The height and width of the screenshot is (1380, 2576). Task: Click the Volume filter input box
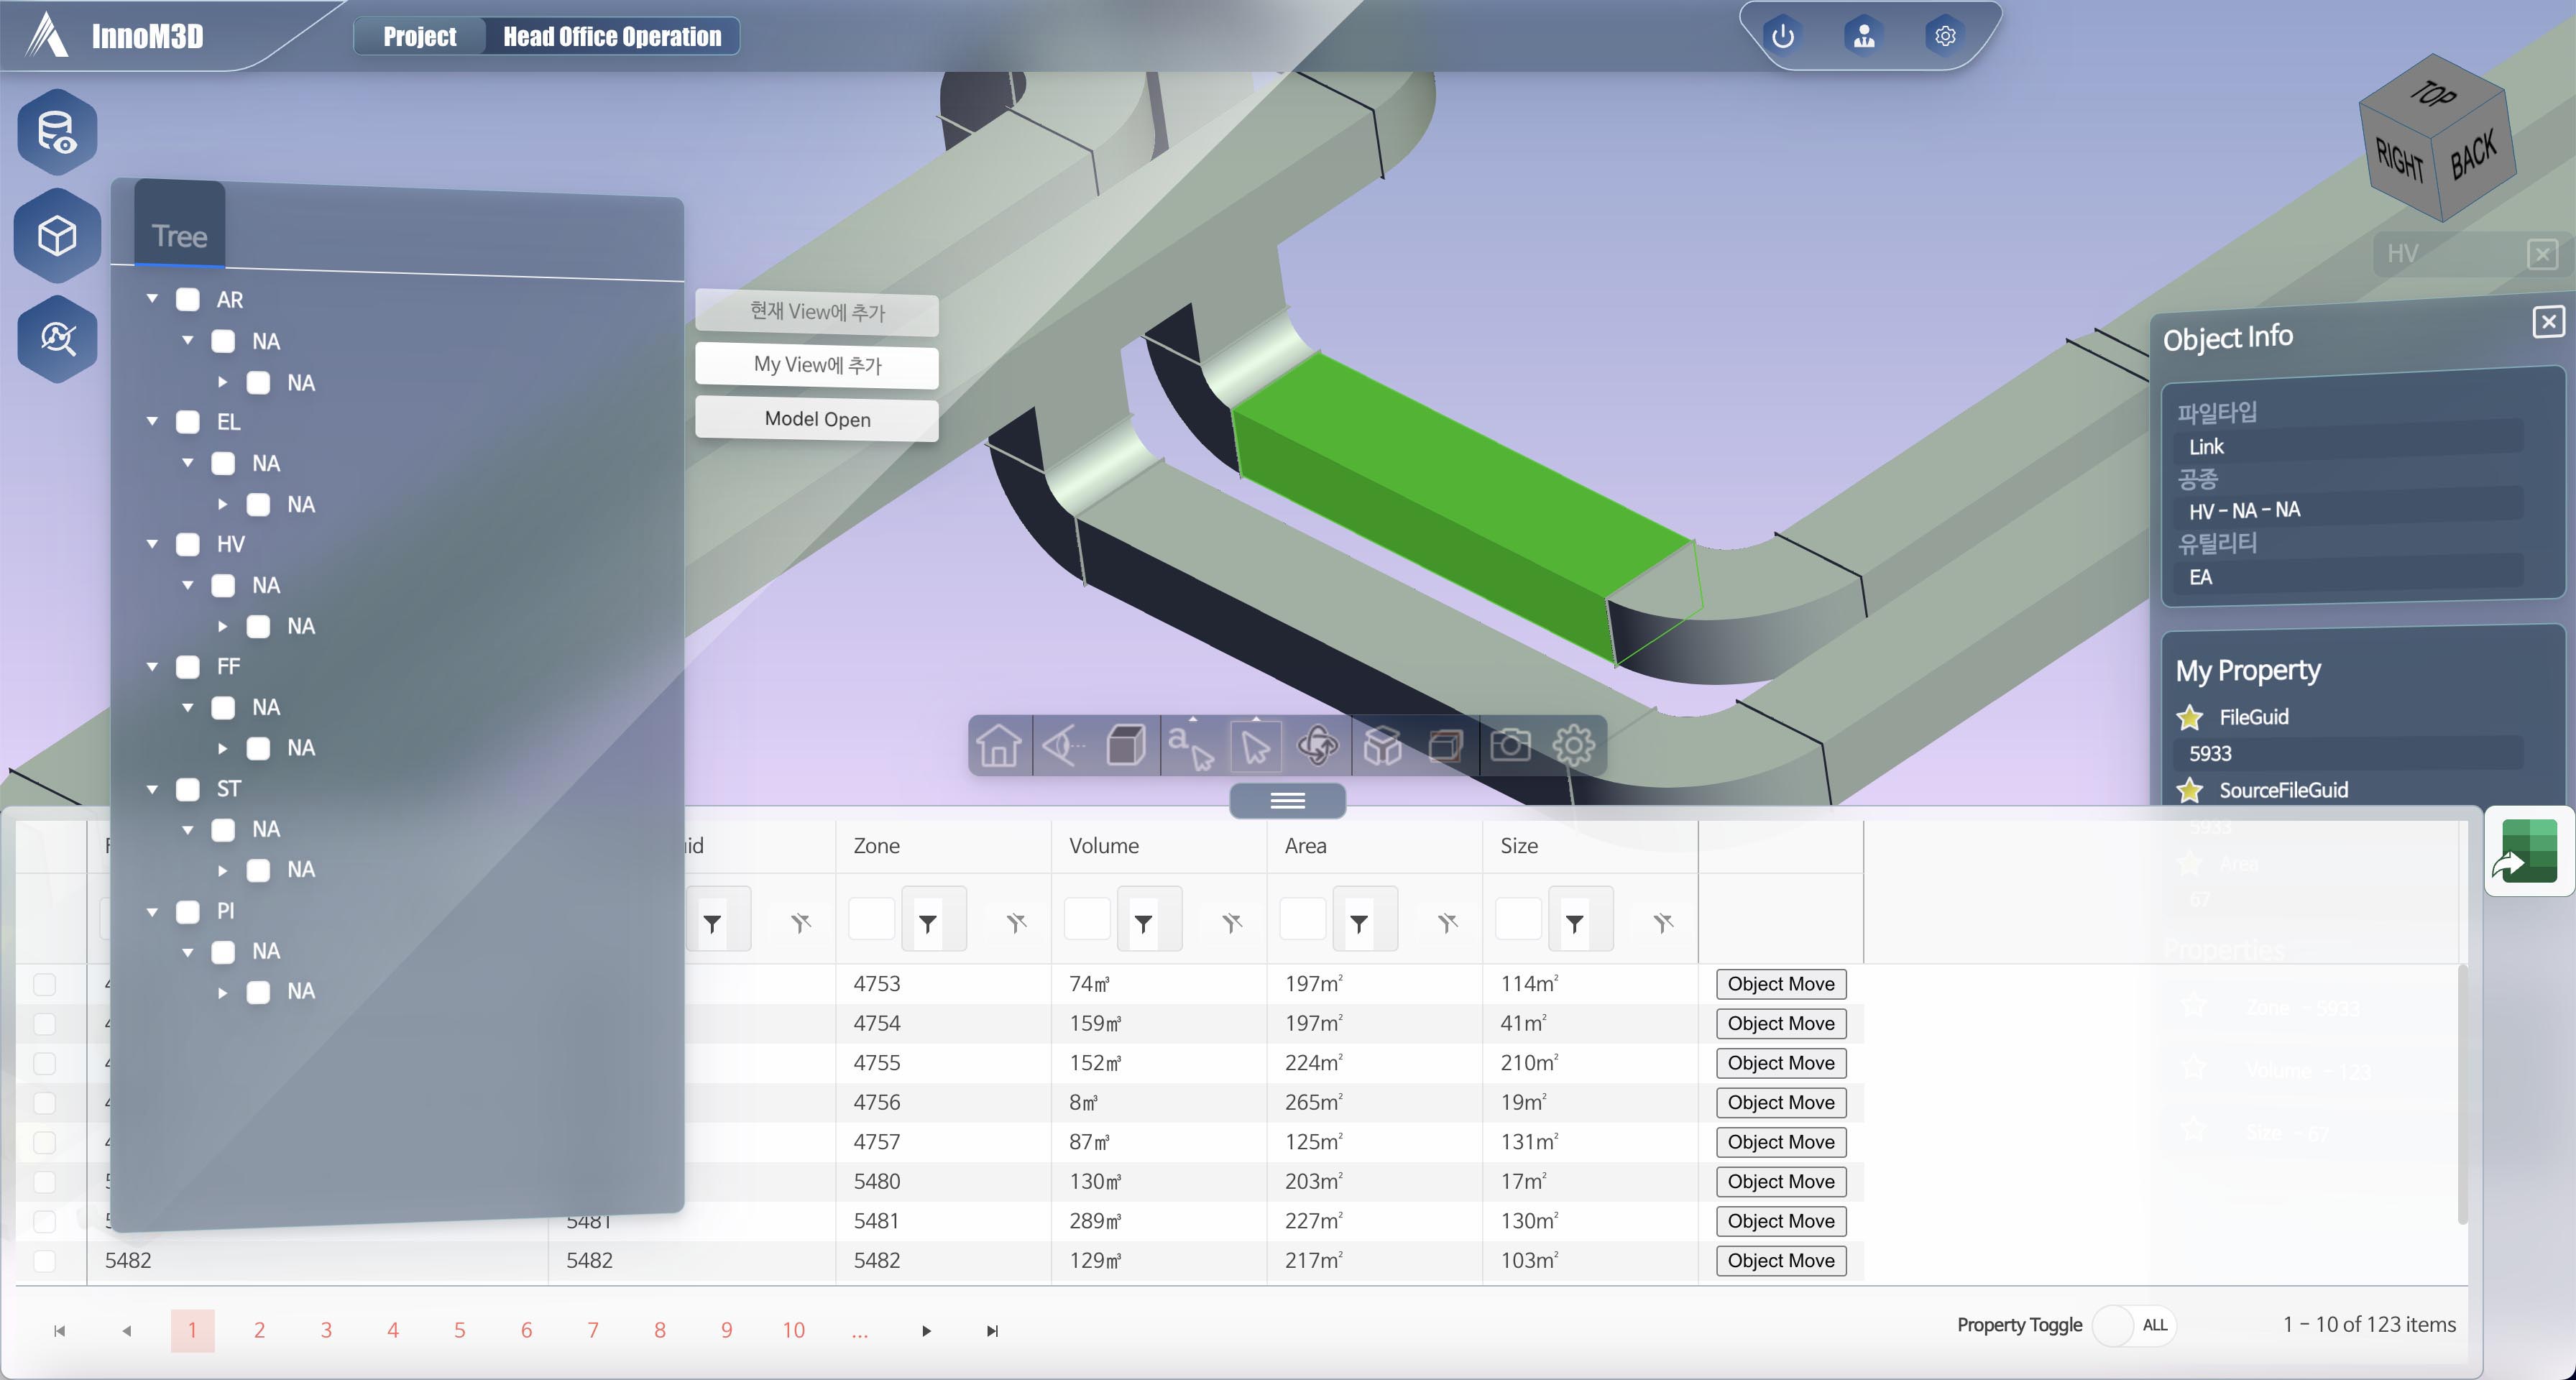pos(1088,919)
